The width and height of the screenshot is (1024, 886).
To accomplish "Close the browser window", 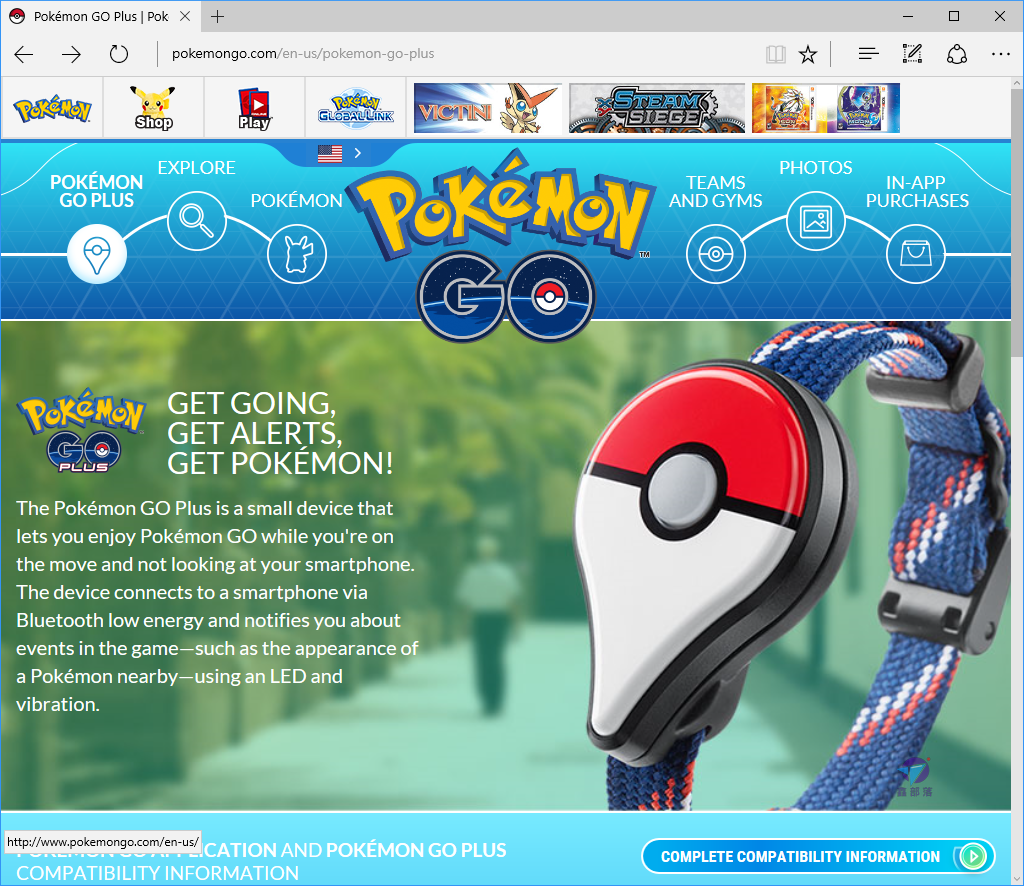I will pyautogui.click(x=999, y=16).
